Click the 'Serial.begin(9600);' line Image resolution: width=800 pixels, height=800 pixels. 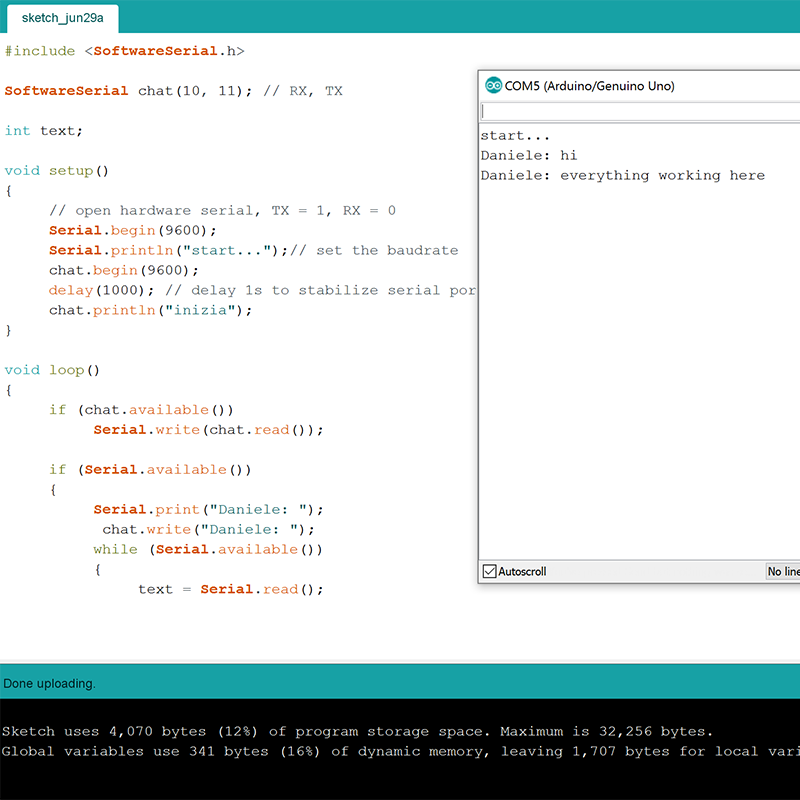point(133,231)
